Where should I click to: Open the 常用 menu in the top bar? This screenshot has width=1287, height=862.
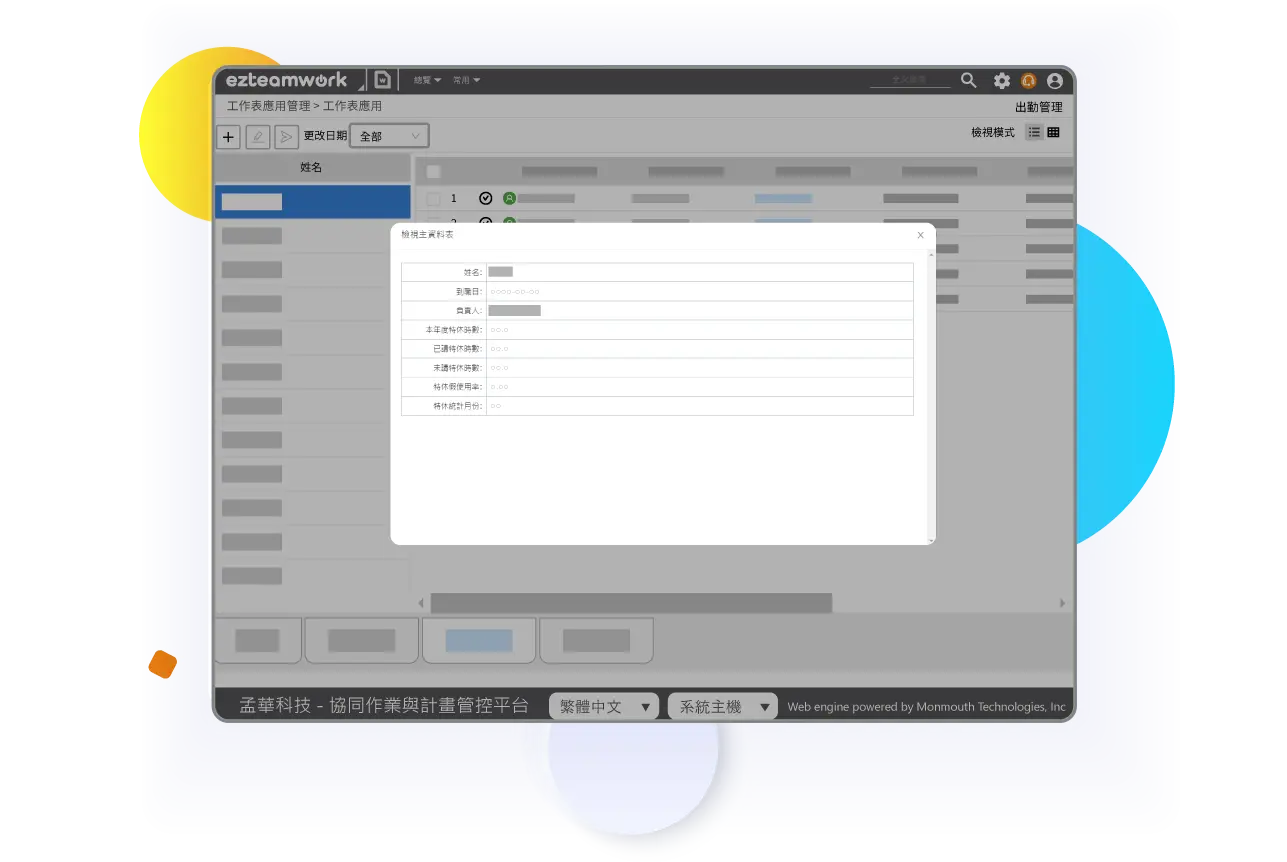(466, 80)
